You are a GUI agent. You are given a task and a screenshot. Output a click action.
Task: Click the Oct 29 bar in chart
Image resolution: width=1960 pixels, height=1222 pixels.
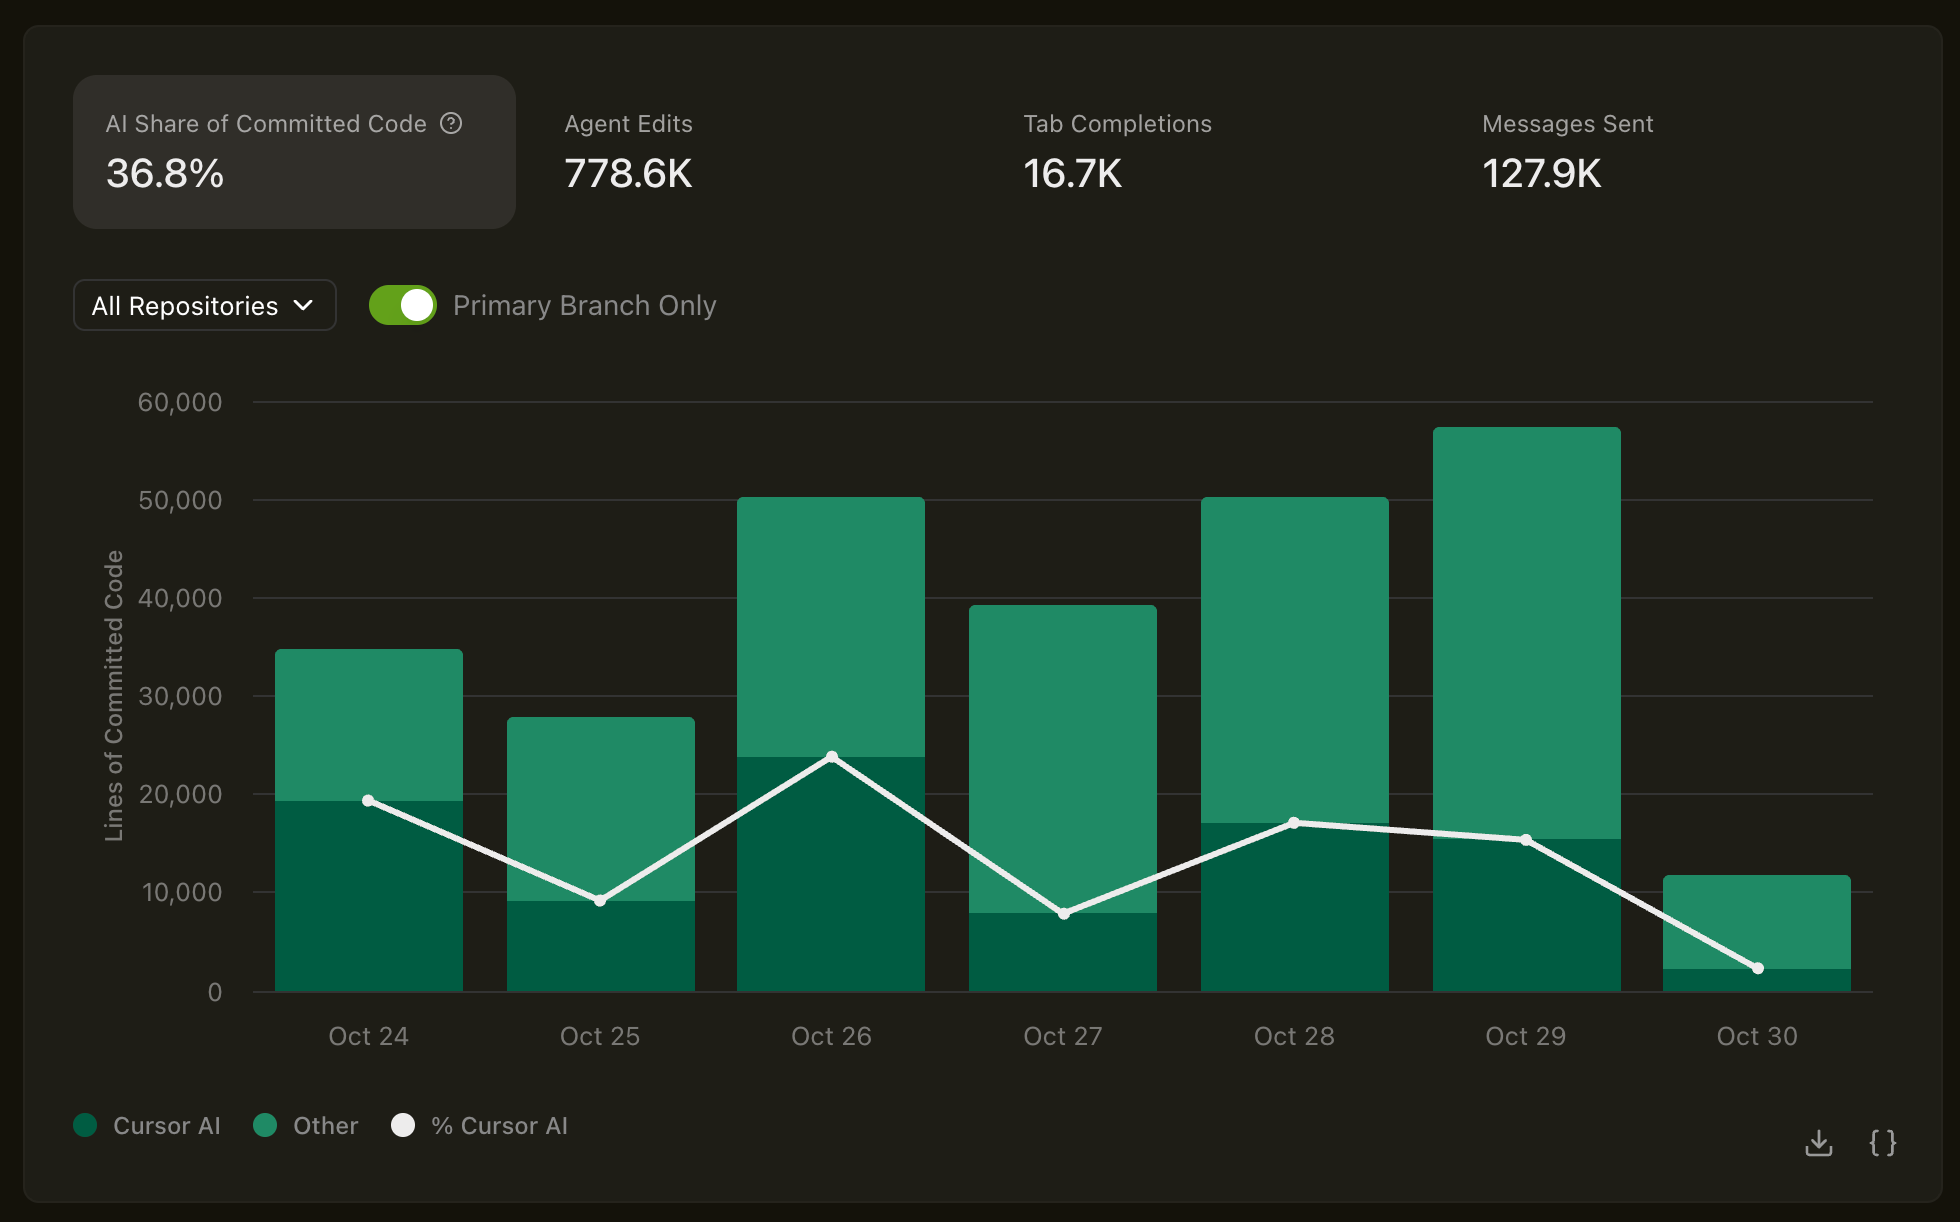(1526, 640)
